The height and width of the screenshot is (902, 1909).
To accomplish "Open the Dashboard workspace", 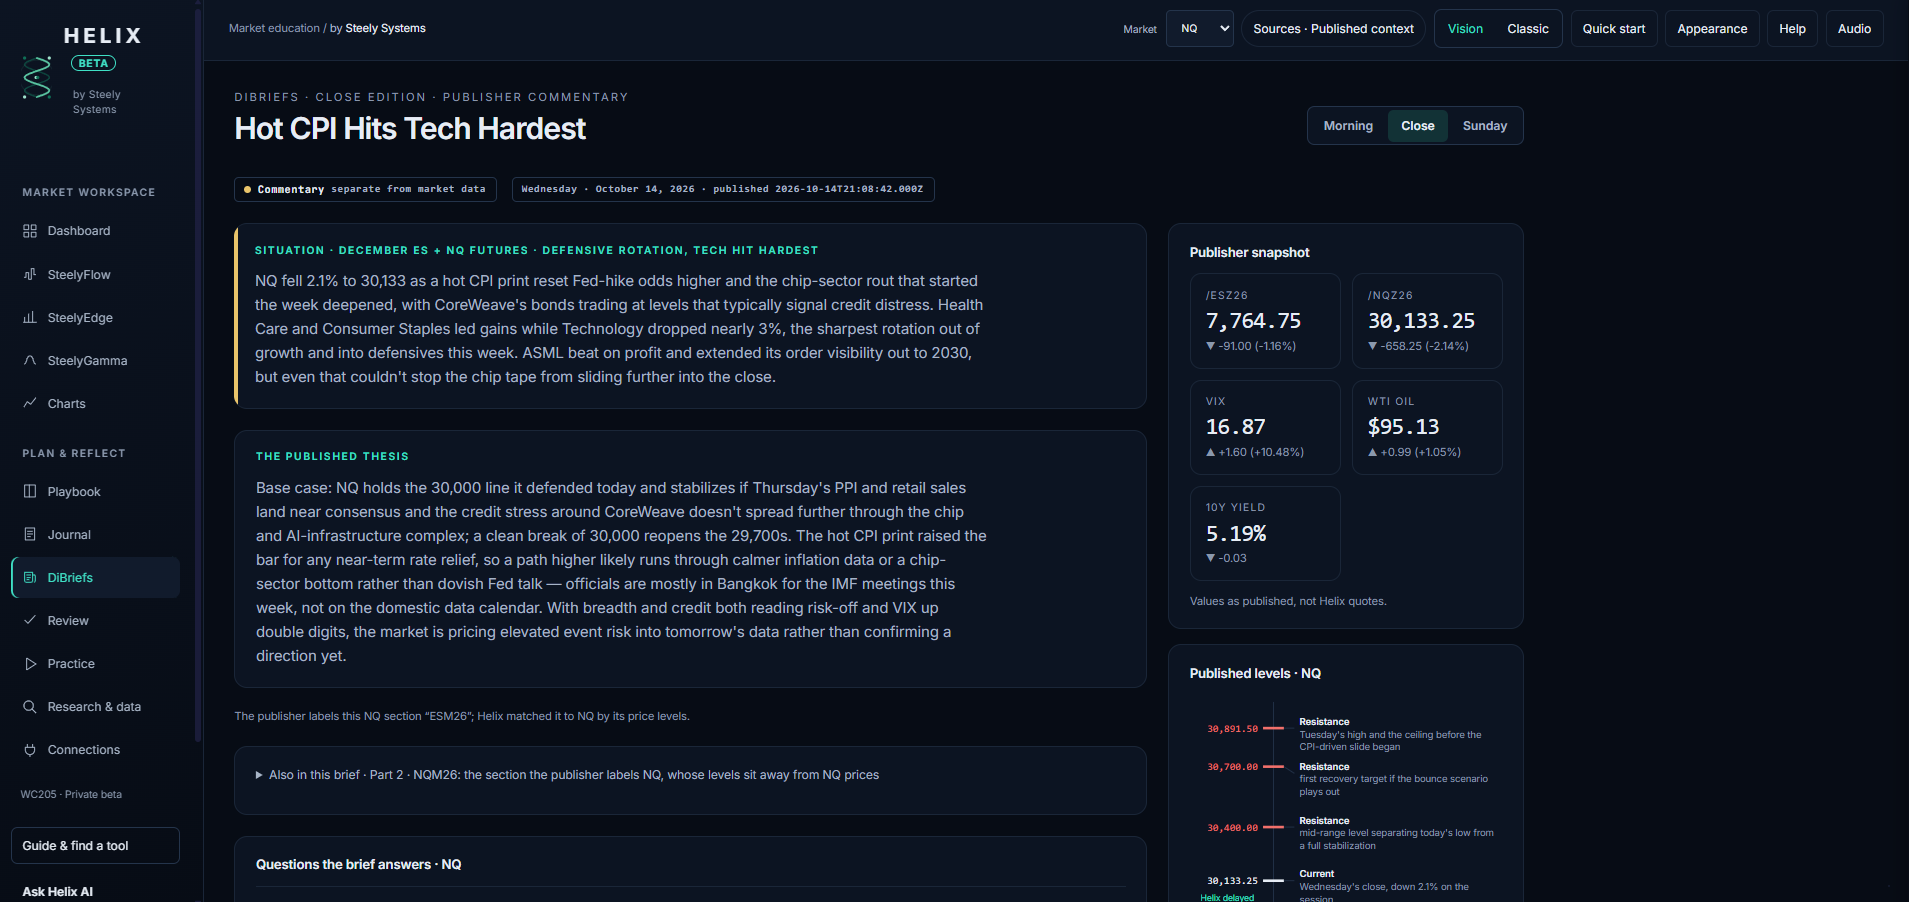I will (x=96, y=231).
